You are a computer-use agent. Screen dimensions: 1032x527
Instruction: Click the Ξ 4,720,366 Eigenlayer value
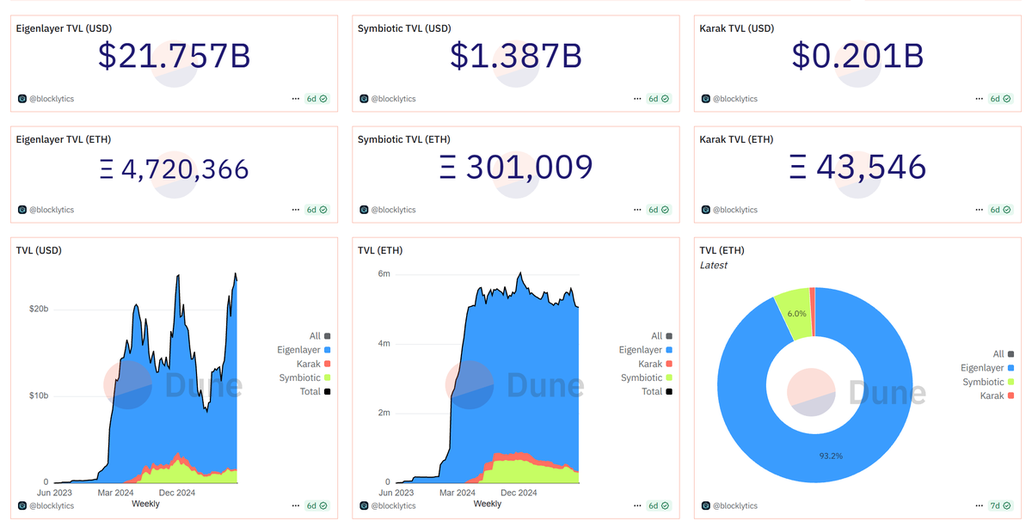coord(174,168)
